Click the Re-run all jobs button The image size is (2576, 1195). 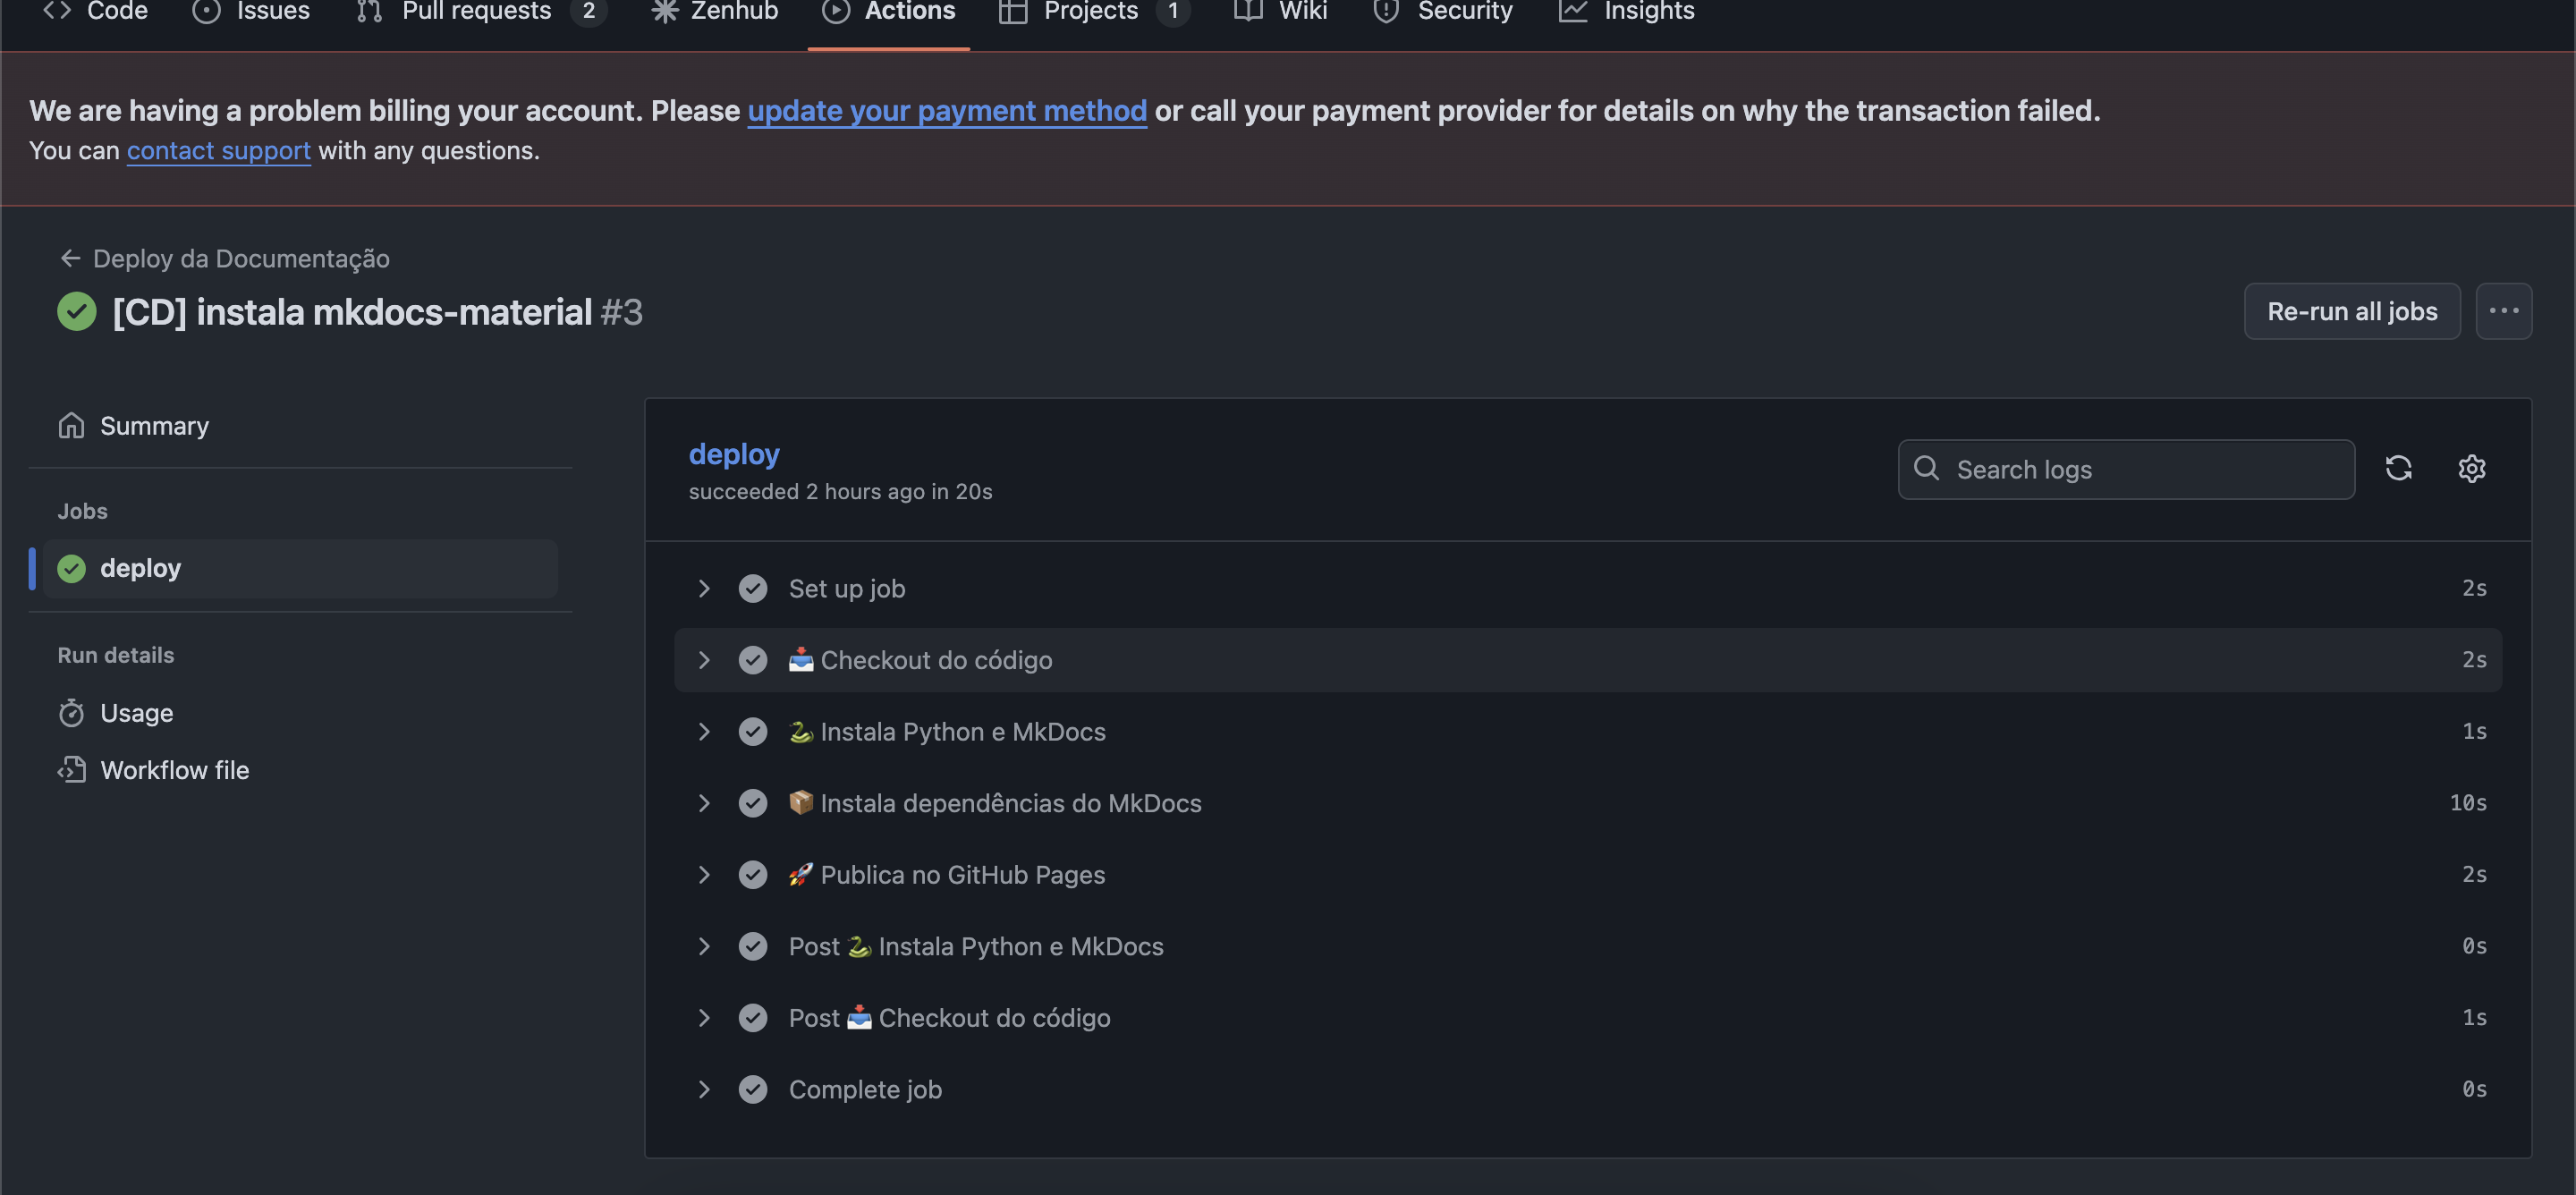click(x=2352, y=311)
